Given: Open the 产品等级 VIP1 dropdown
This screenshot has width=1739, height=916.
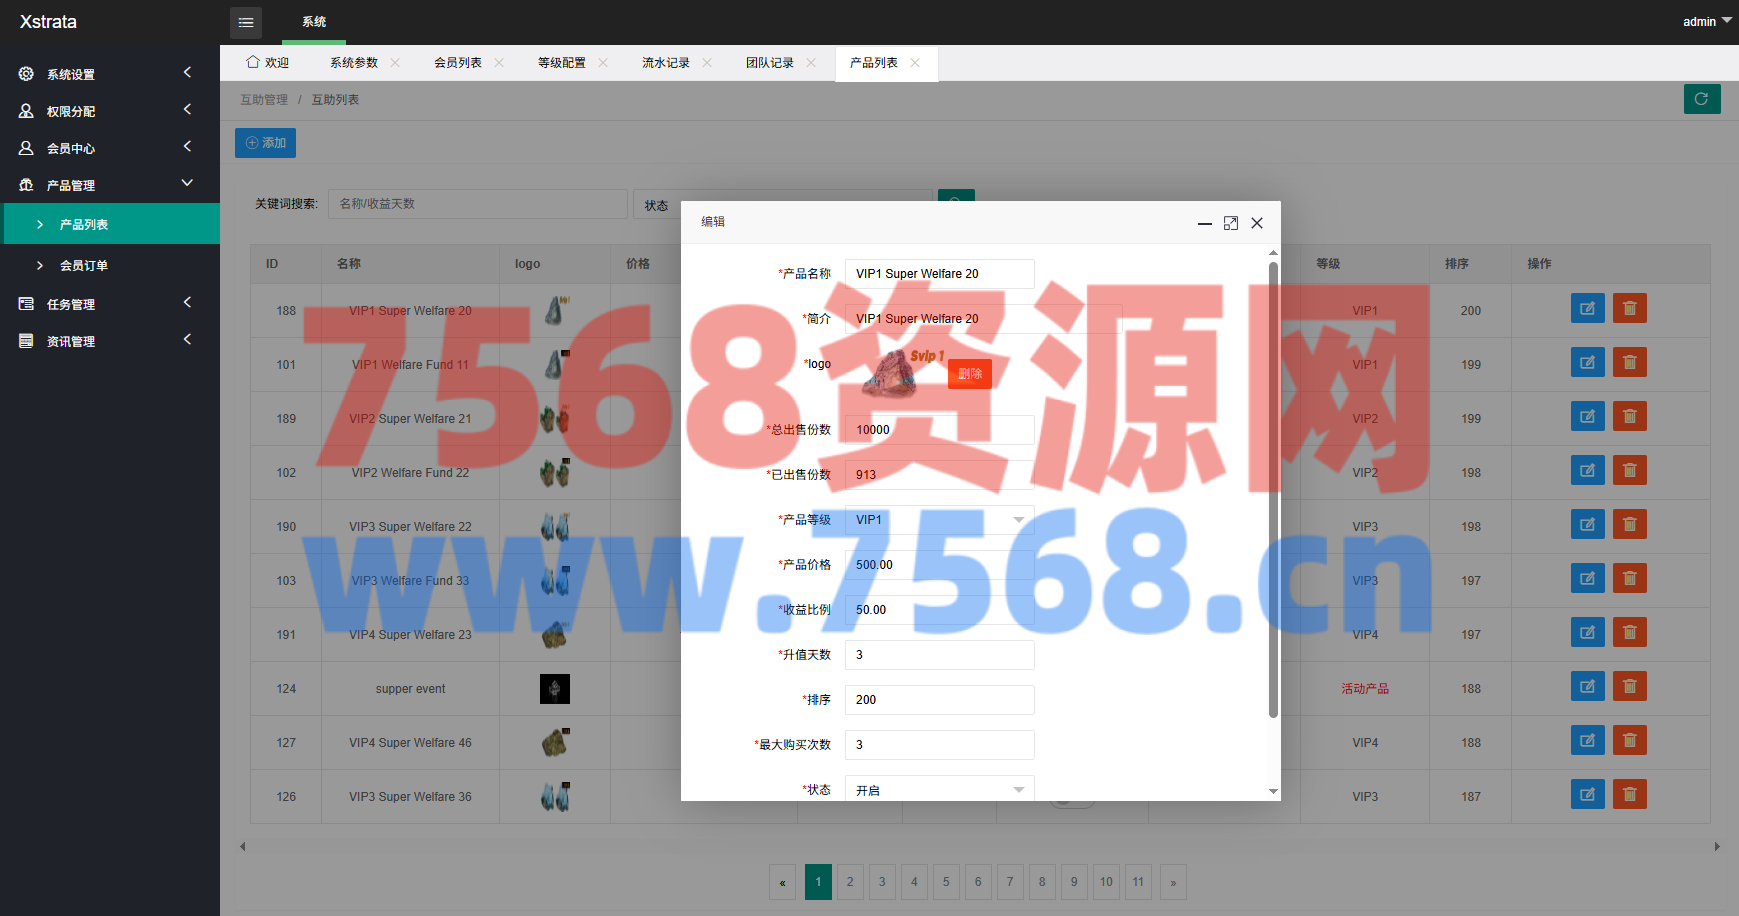Looking at the screenshot, I should pos(938,520).
